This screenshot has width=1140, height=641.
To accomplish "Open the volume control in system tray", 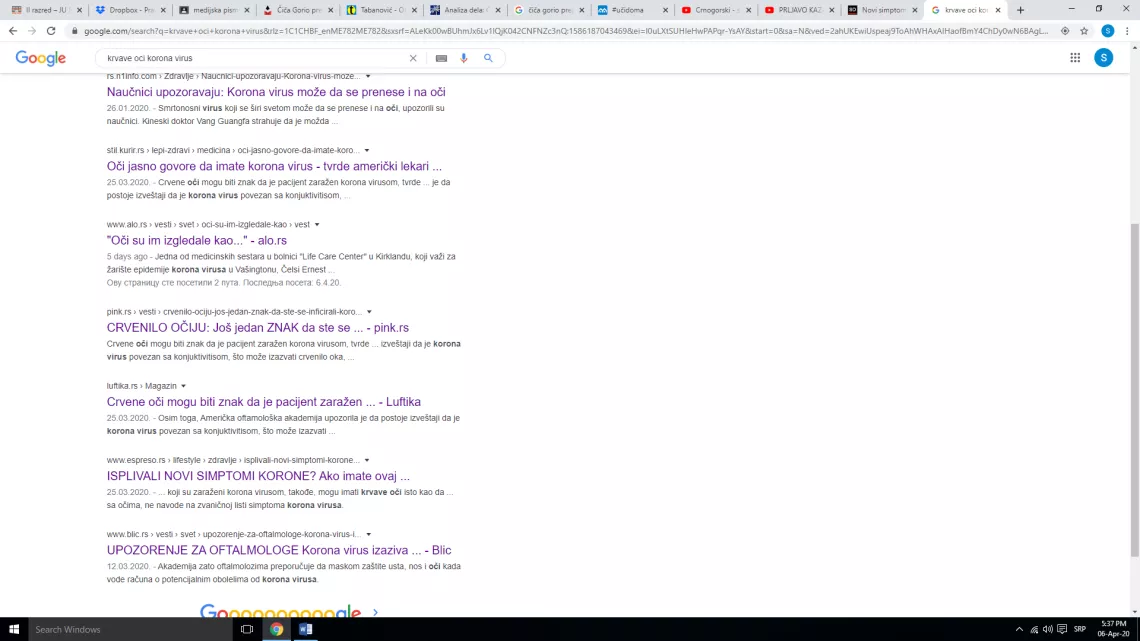I will coord(1048,629).
